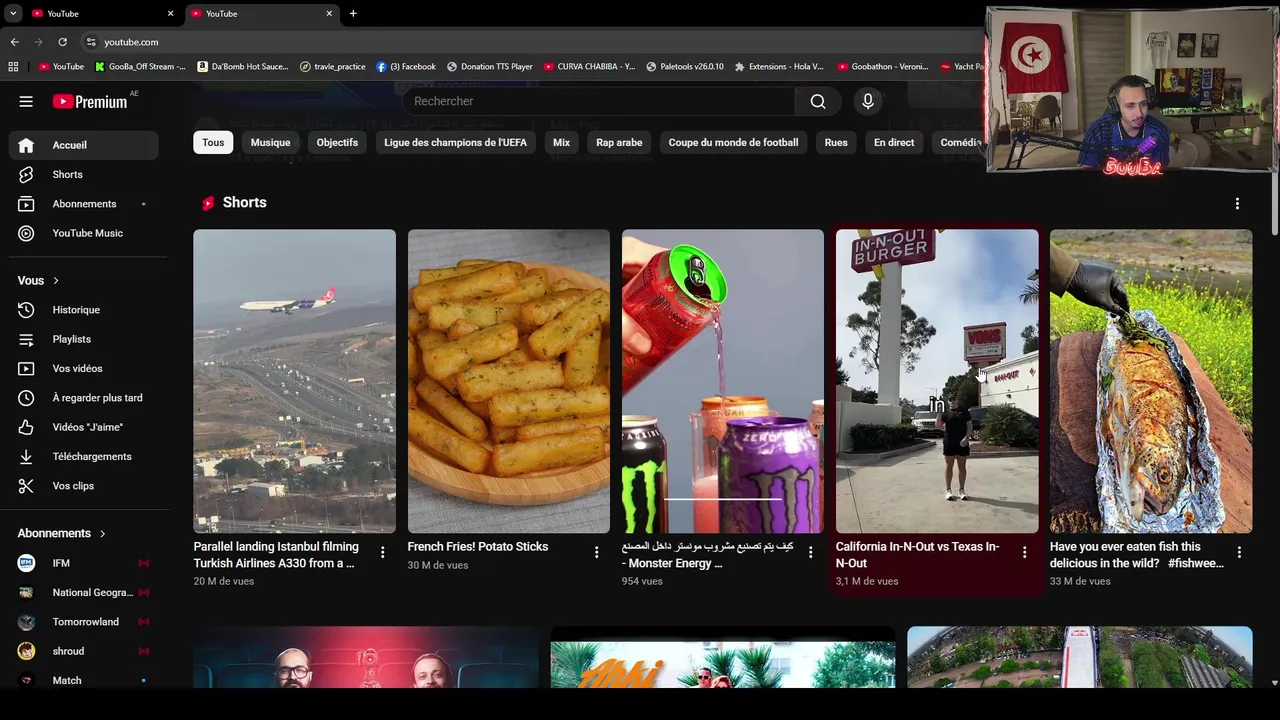Select the Musique filter chip
Screen dimensions: 1280x720
click(270, 143)
